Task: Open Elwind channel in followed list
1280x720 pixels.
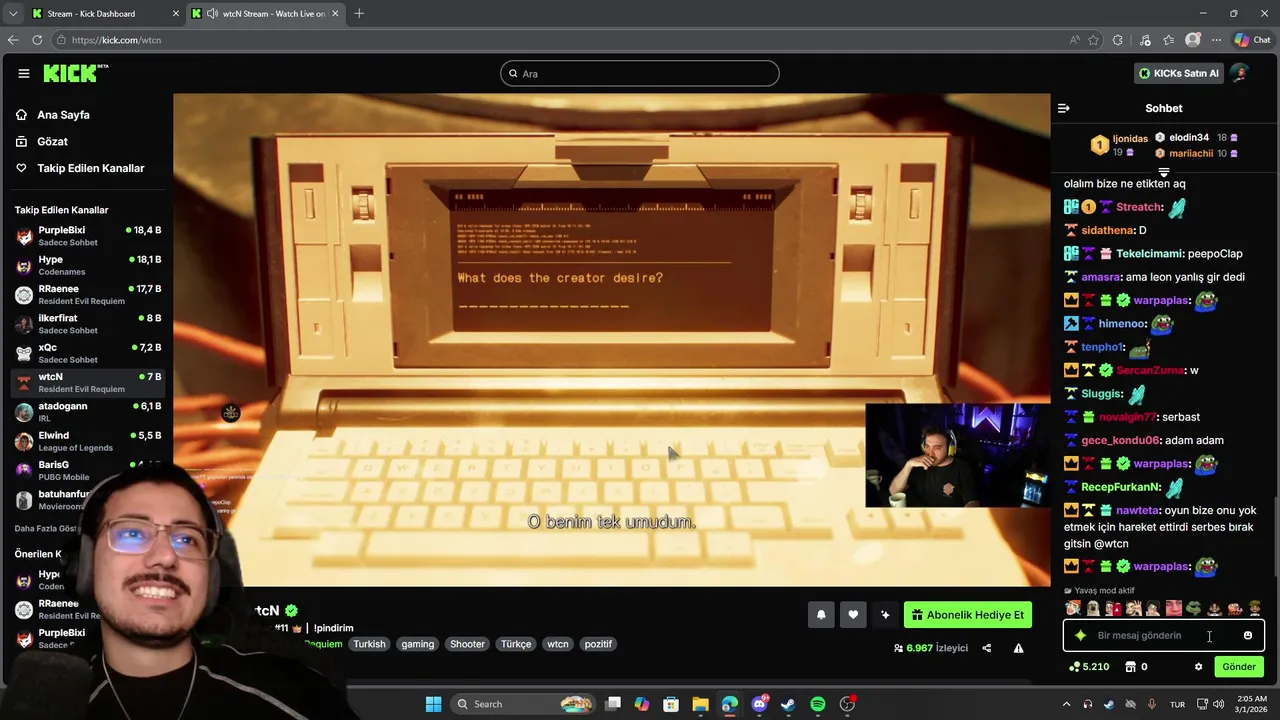Action: [x=88, y=441]
